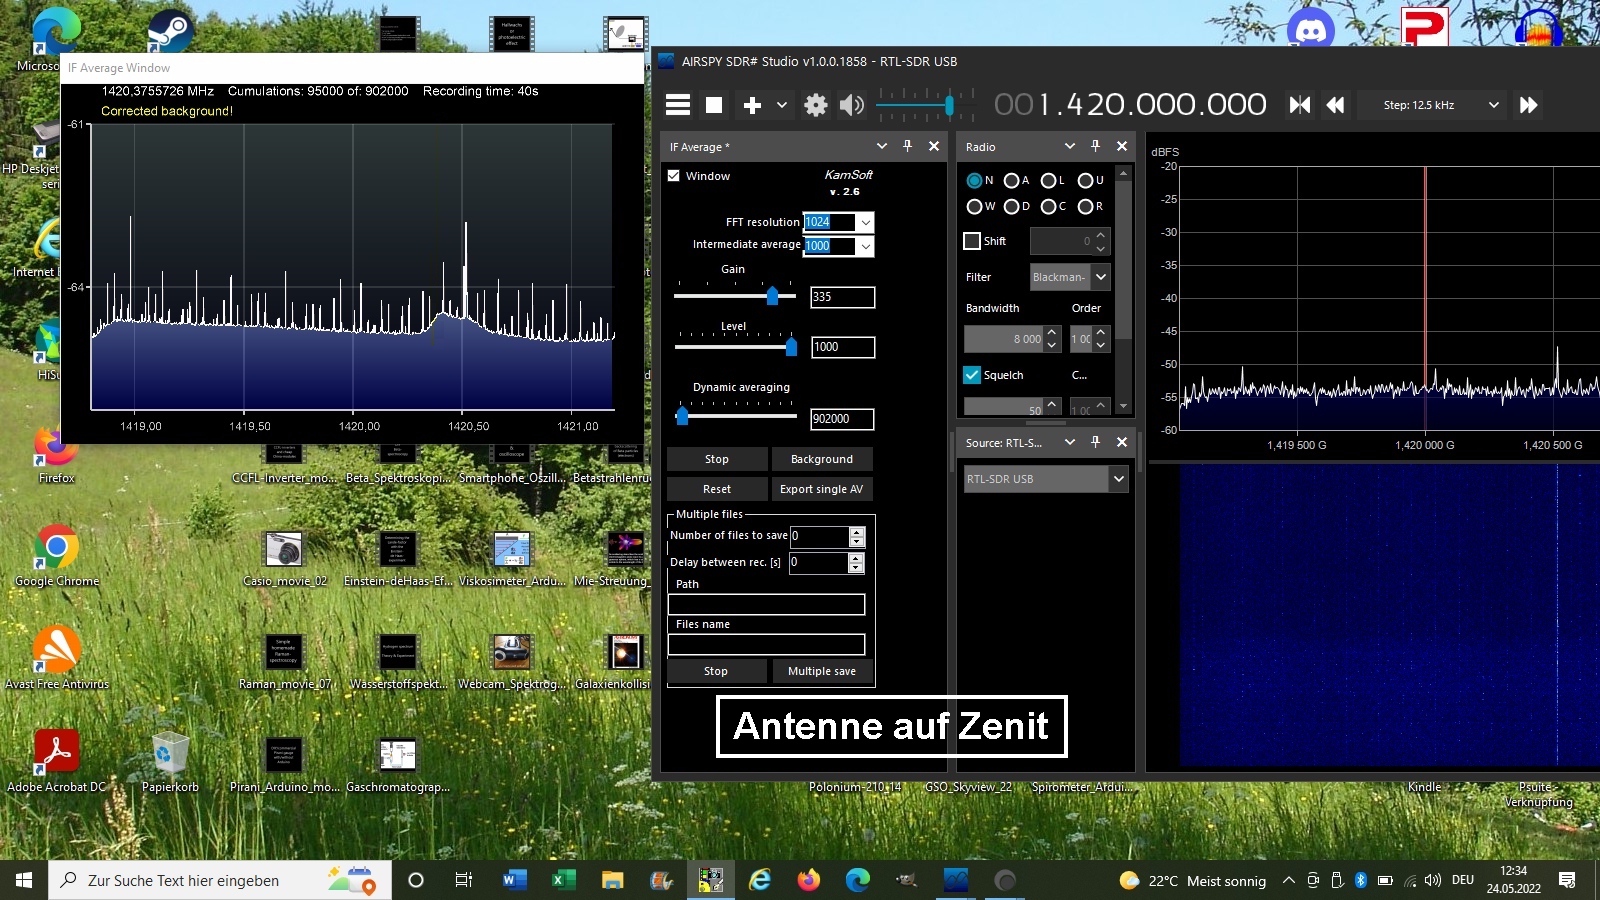This screenshot has width=1600, height=900.
Task: Click the Delay between rec. field
Action: pyautogui.click(x=818, y=562)
